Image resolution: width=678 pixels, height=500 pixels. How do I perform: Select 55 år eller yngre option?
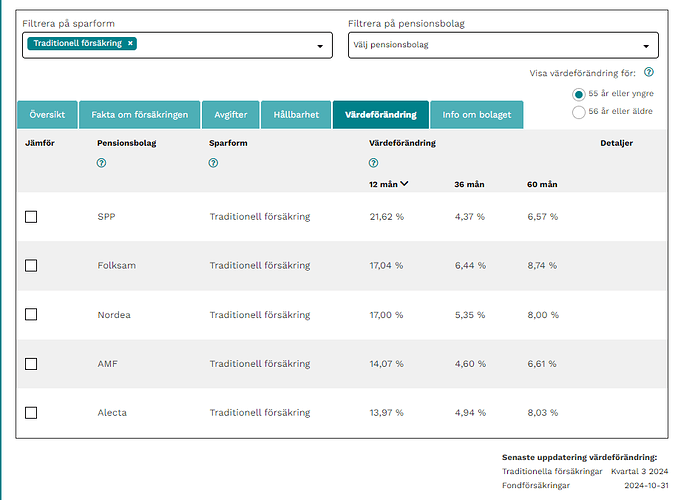pos(579,94)
